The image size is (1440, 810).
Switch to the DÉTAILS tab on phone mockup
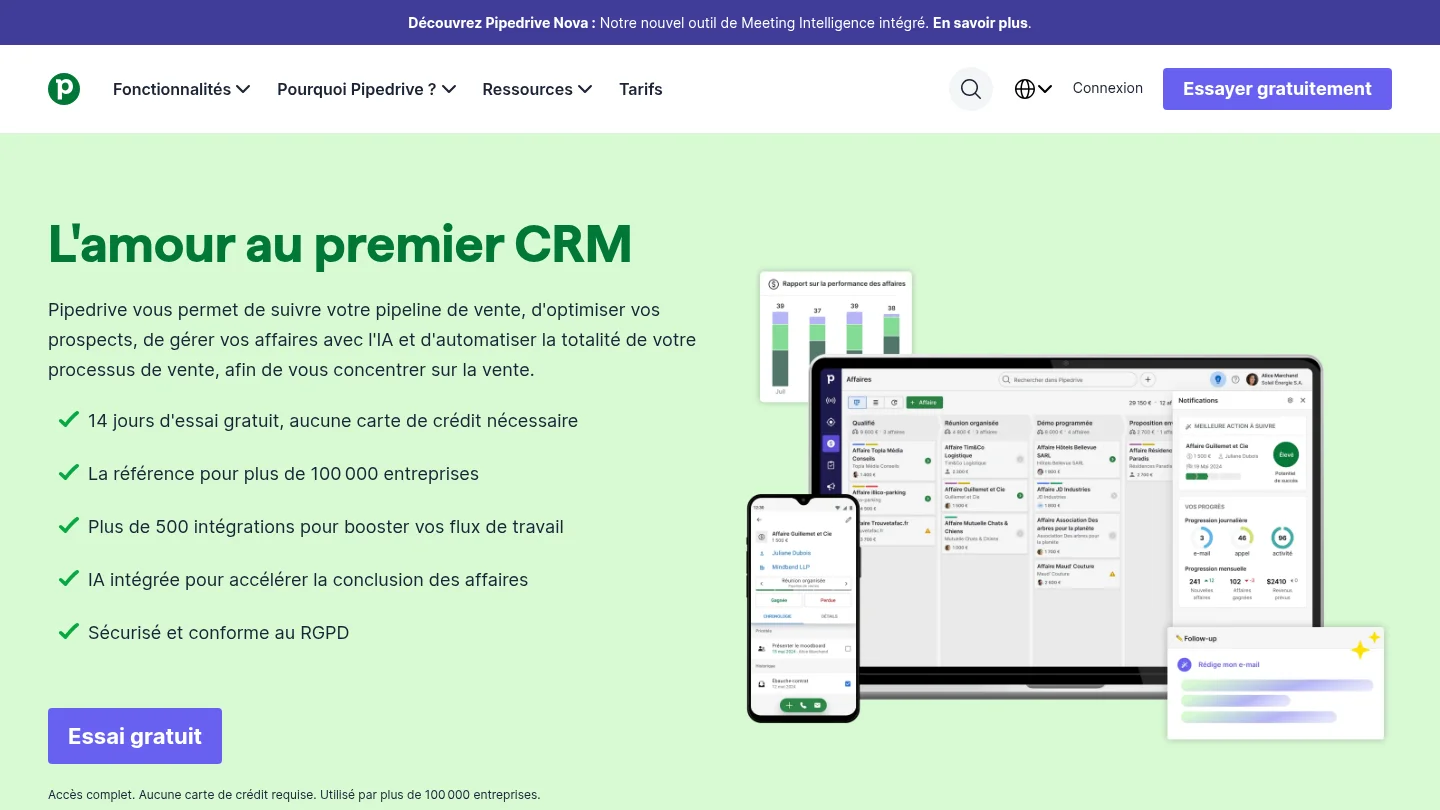point(829,617)
